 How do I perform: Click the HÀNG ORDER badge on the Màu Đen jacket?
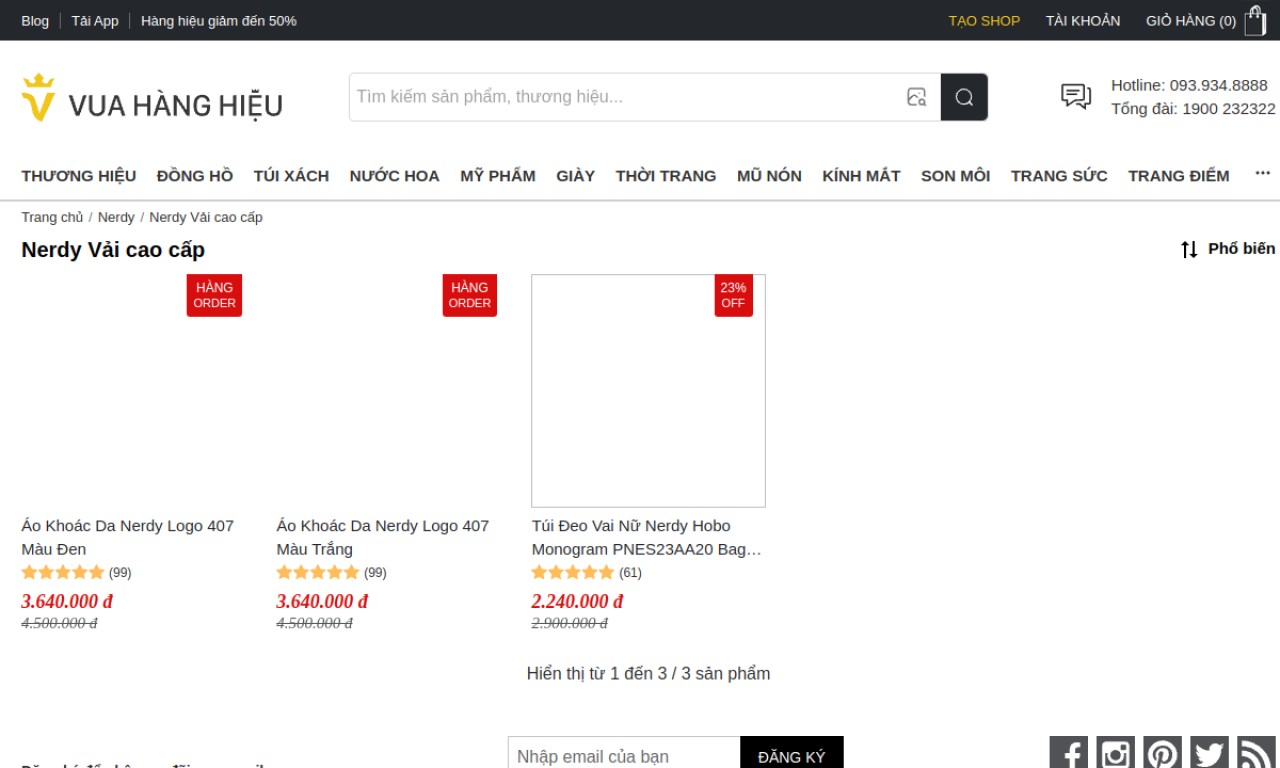coord(215,295)
